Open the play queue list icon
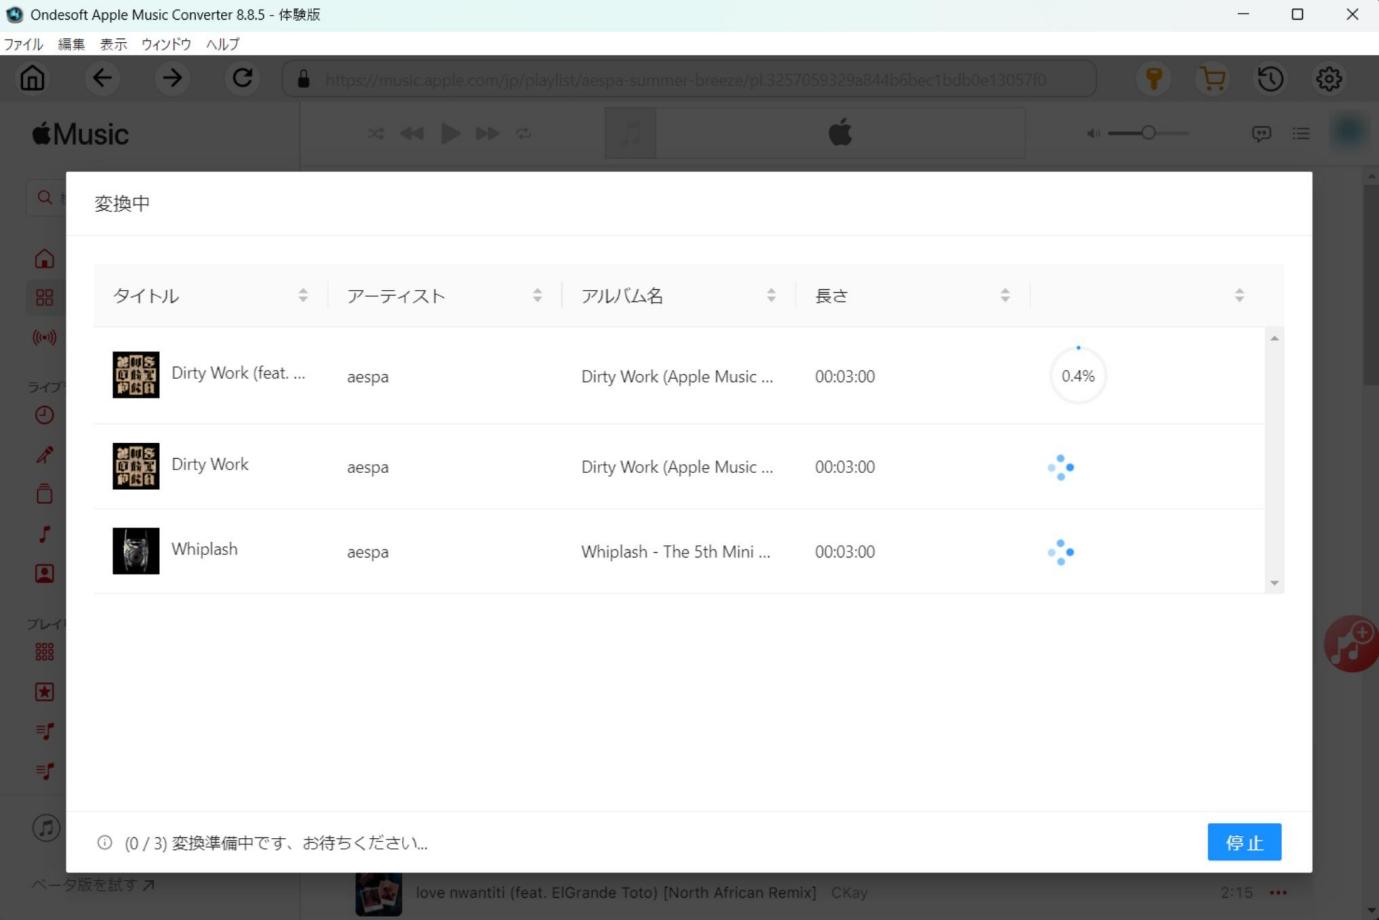The width and height of the screenshot is (1379, 920). 1301,133
